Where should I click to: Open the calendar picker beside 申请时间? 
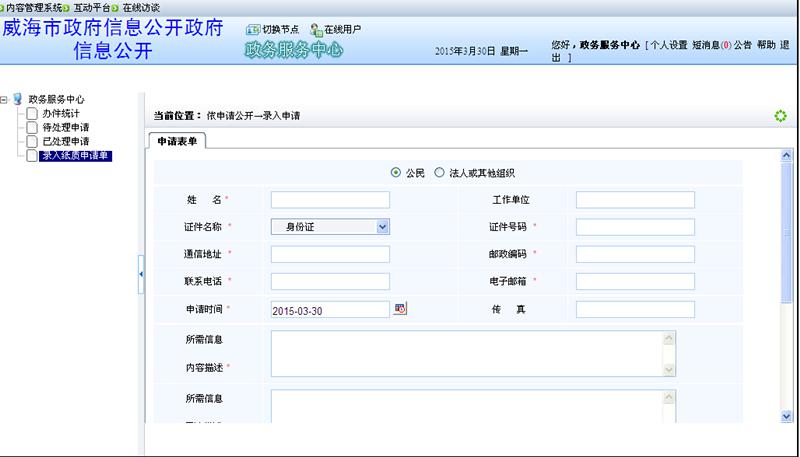tap(401, 309)
